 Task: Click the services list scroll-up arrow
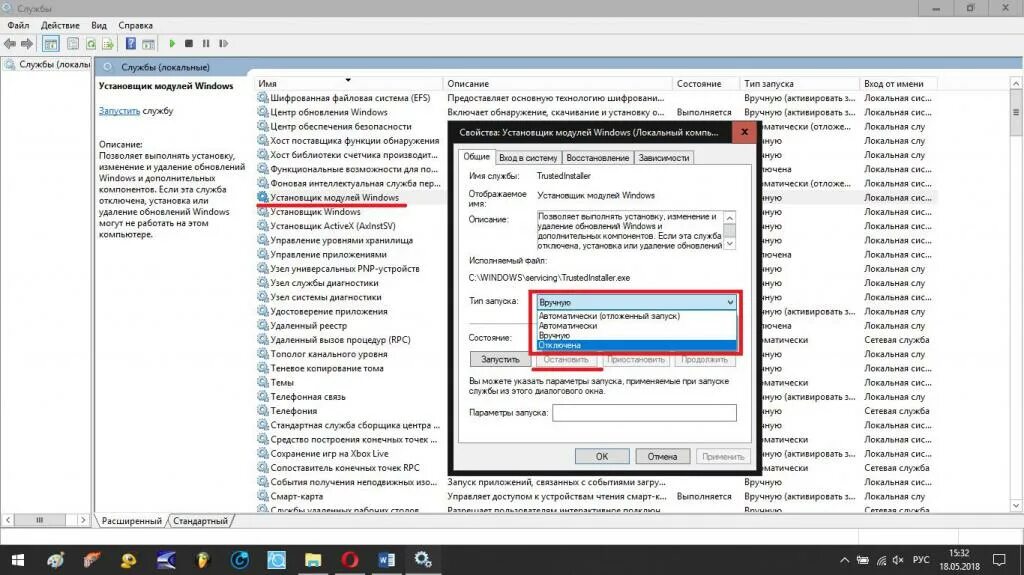pos(1016,84)
